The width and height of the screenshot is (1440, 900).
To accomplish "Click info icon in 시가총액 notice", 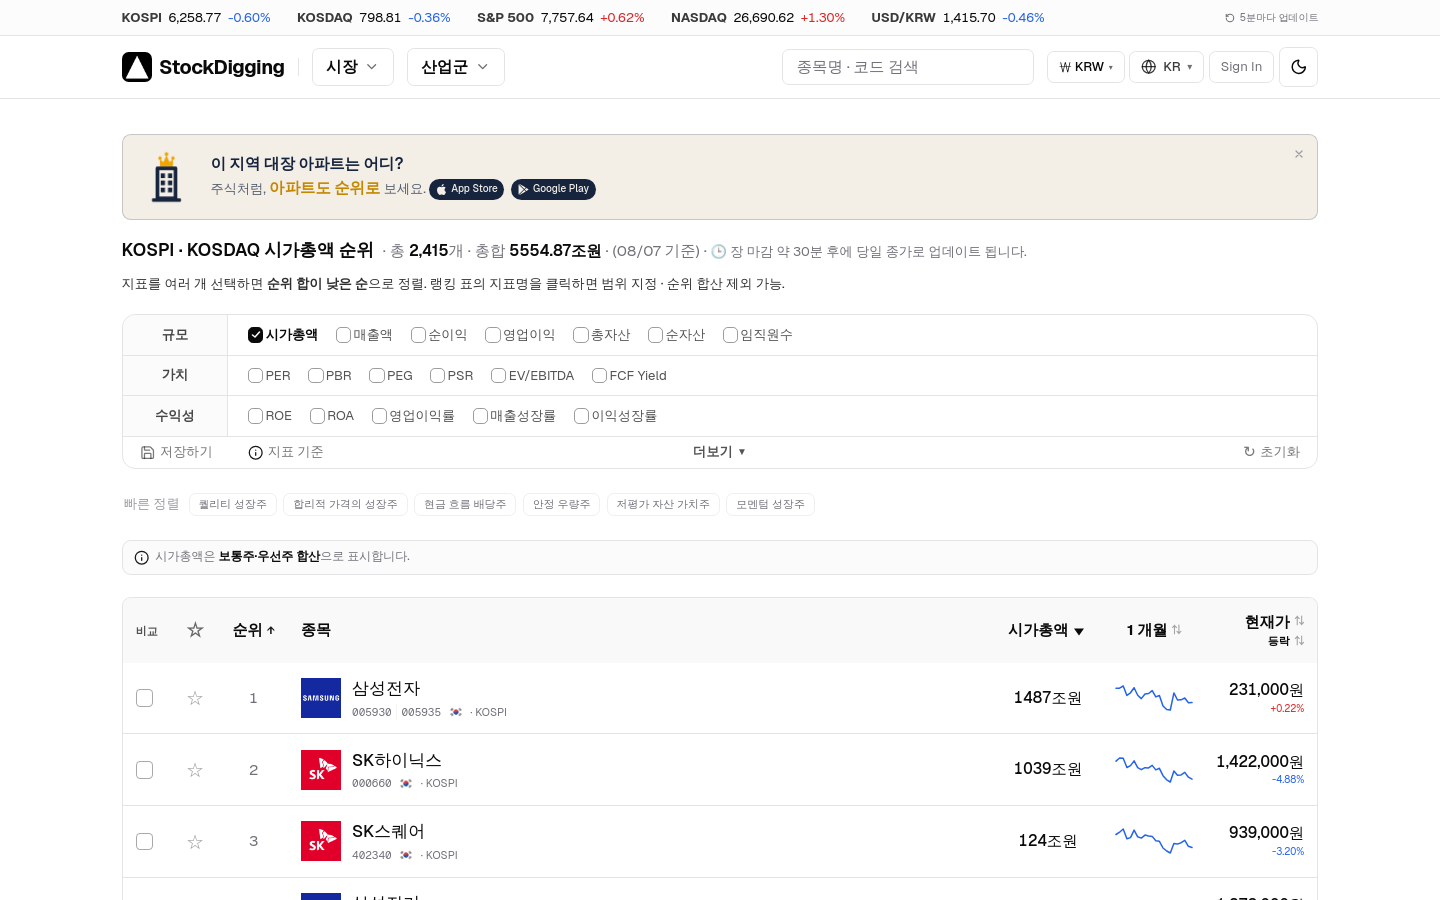I will pyautogui.click(x=142, y=557).
